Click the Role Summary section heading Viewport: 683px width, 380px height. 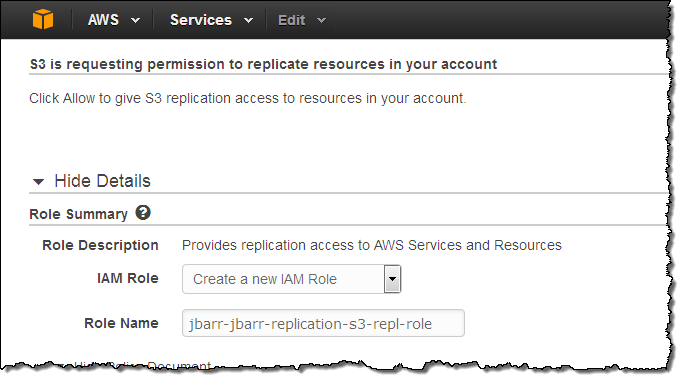pos(78,214)
